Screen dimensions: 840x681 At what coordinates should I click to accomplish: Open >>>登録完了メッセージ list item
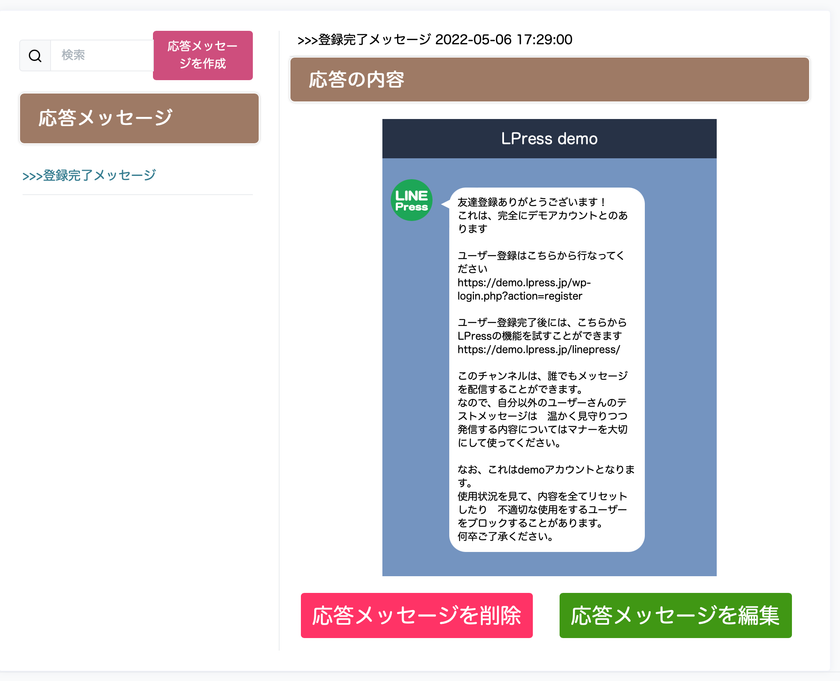click(89, 175)
